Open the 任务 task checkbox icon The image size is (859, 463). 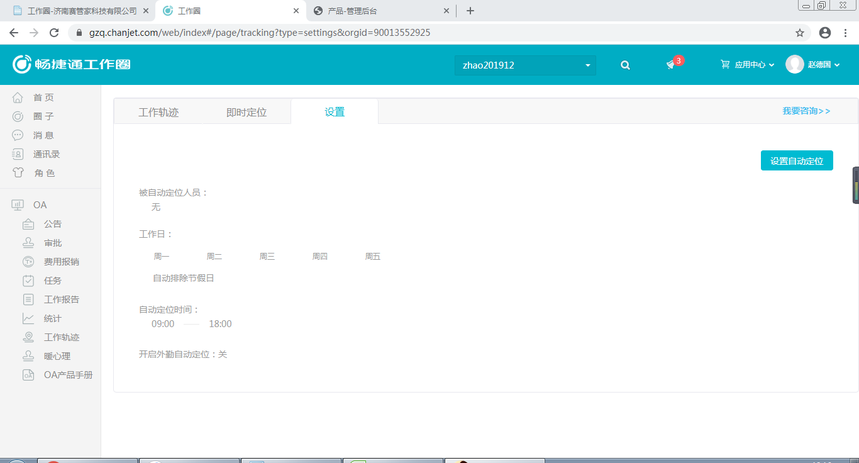pyautogui.click(x=28, y=281)
